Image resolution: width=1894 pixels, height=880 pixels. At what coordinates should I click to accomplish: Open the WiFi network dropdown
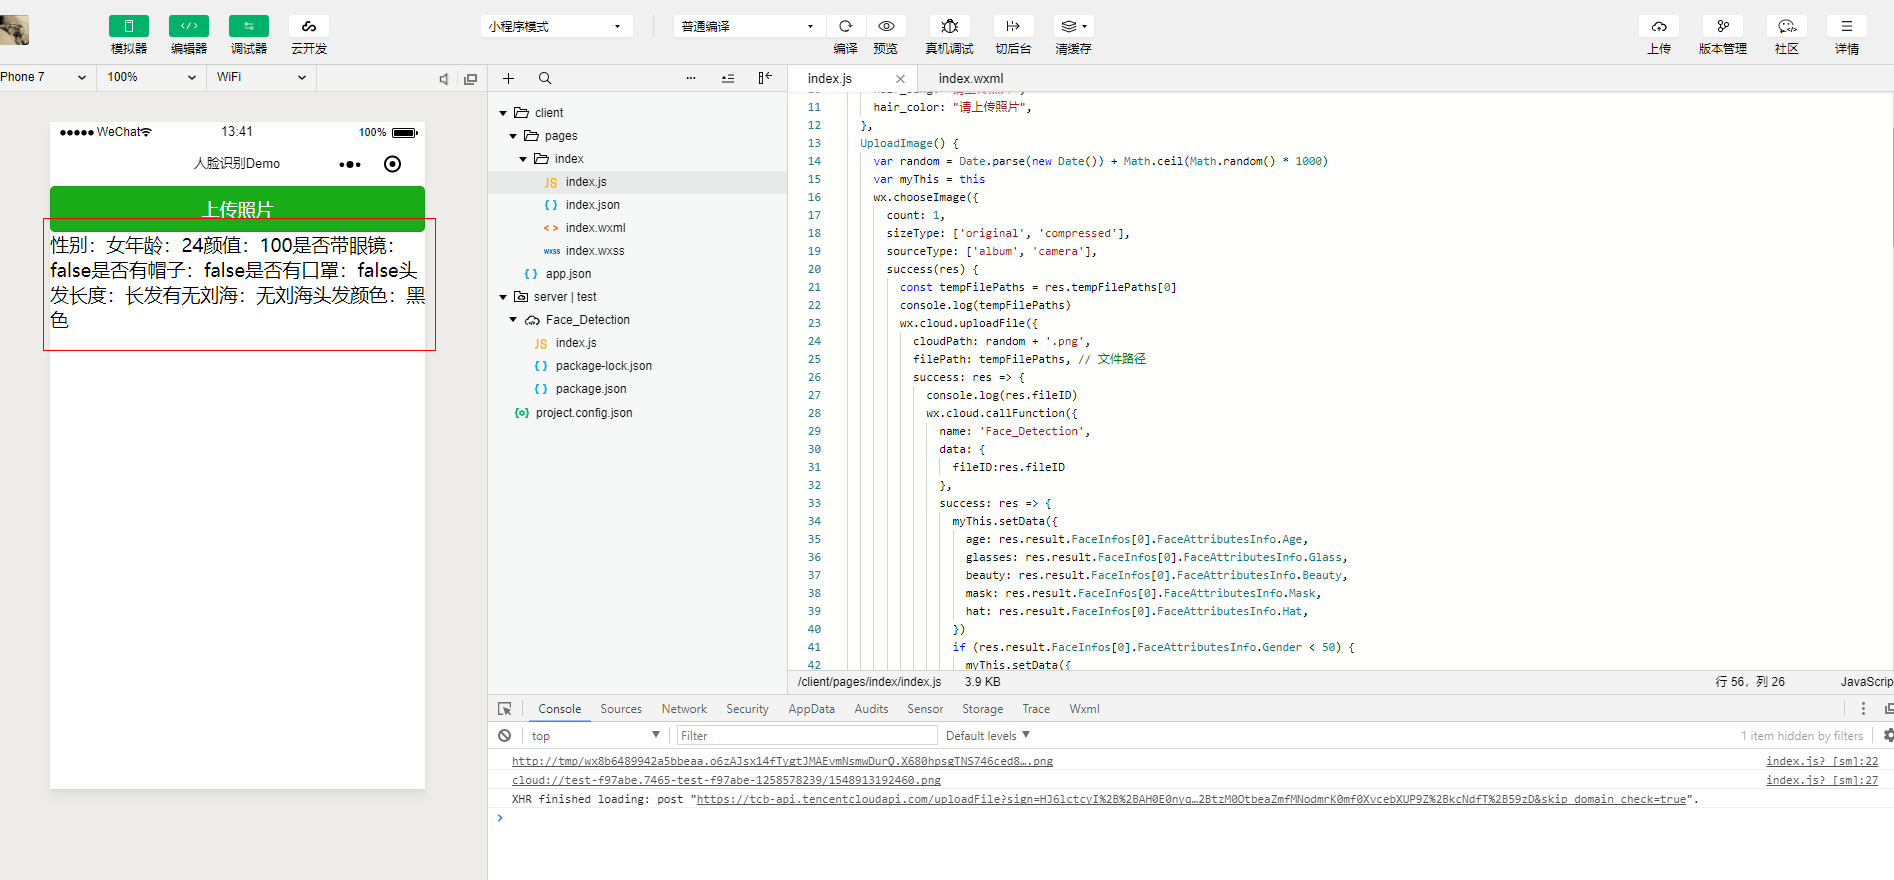261,77
